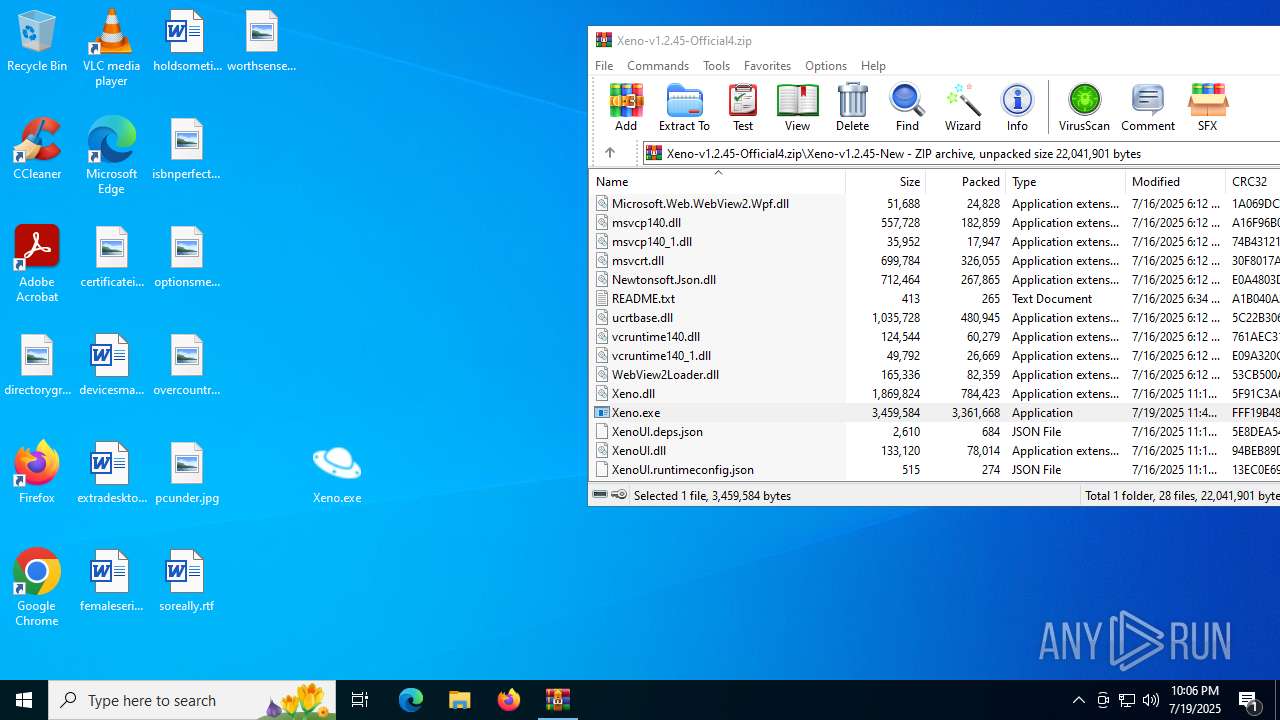Screen dimensions: 1280x720
Task: Click the Delete trash can icon
Action: point(852,107)
